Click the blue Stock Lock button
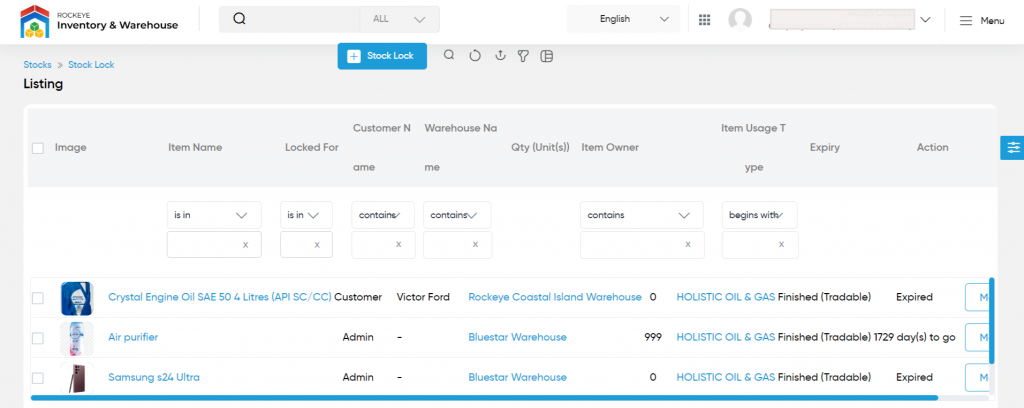The height and width of the screenshot is (408, 1024). (x=382, y=56)
